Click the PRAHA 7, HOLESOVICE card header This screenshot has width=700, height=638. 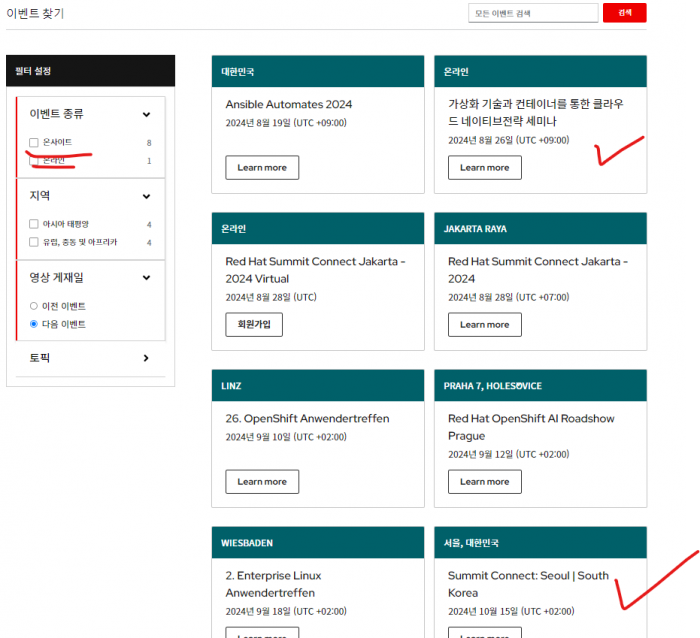point(540,386)
